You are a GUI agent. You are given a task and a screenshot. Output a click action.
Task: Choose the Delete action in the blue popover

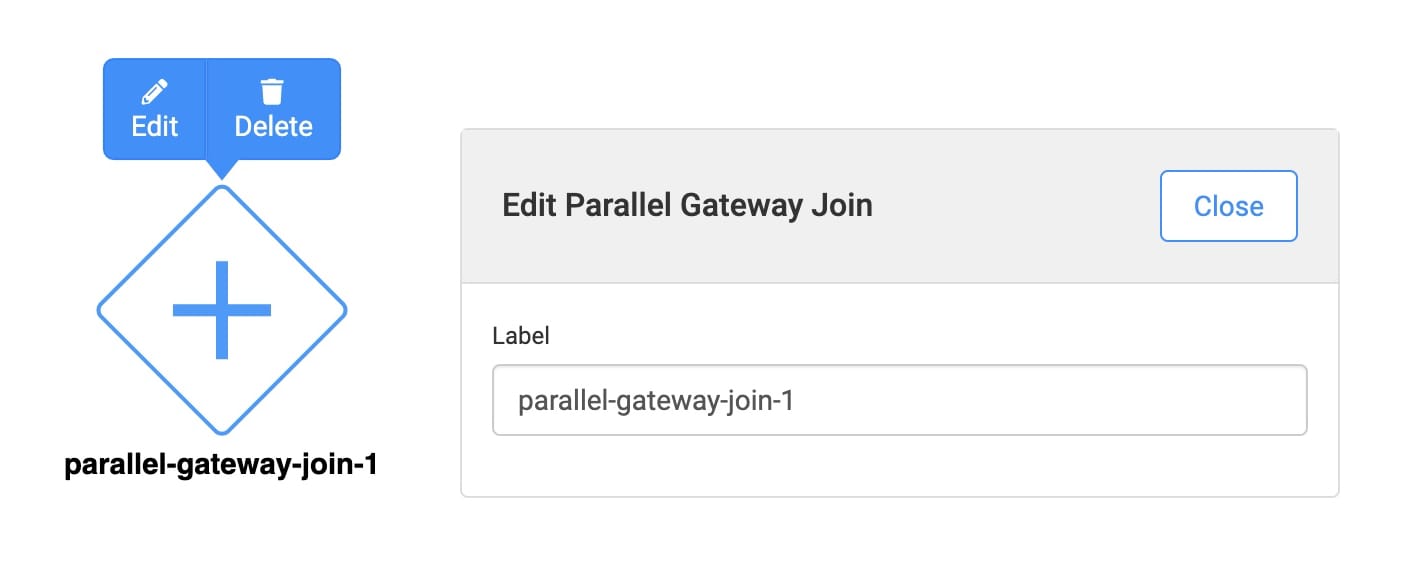pos(273,109)
